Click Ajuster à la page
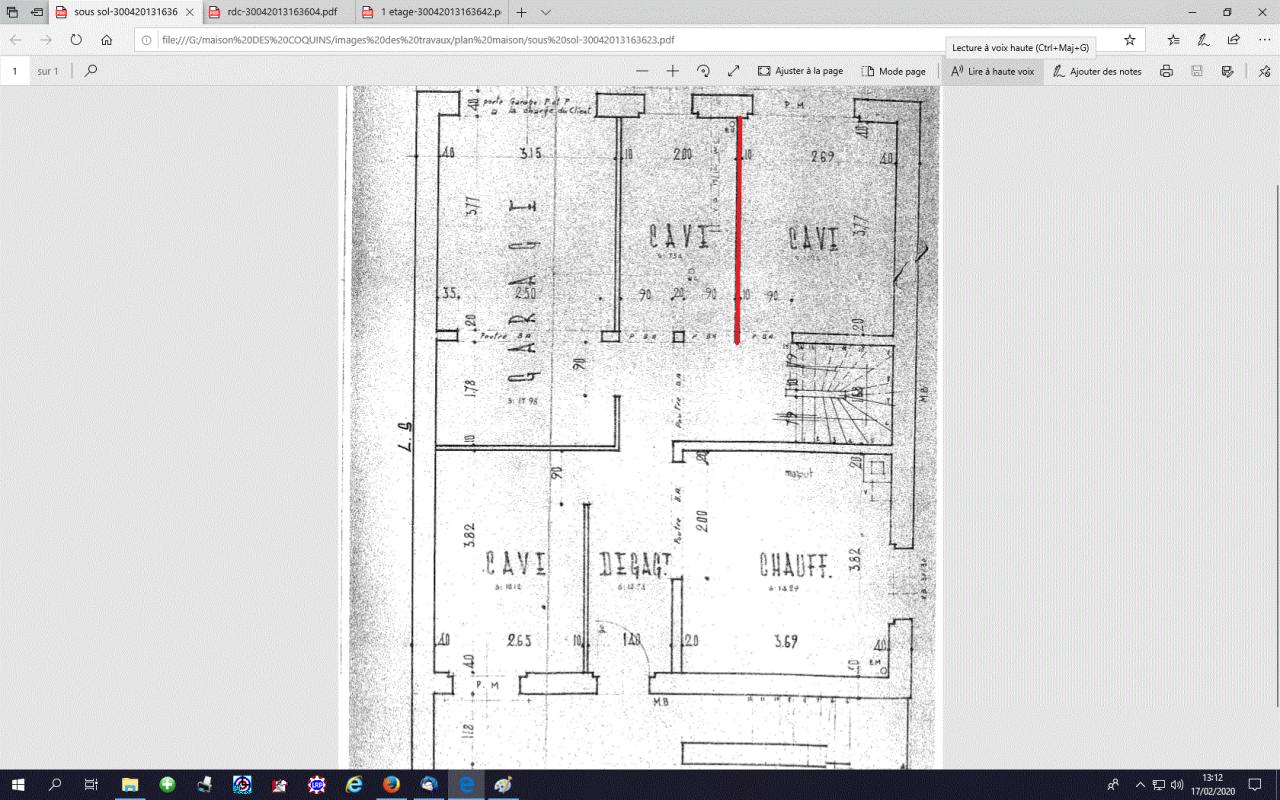This screenshot has width=1280, height=800. click(800, 71)
